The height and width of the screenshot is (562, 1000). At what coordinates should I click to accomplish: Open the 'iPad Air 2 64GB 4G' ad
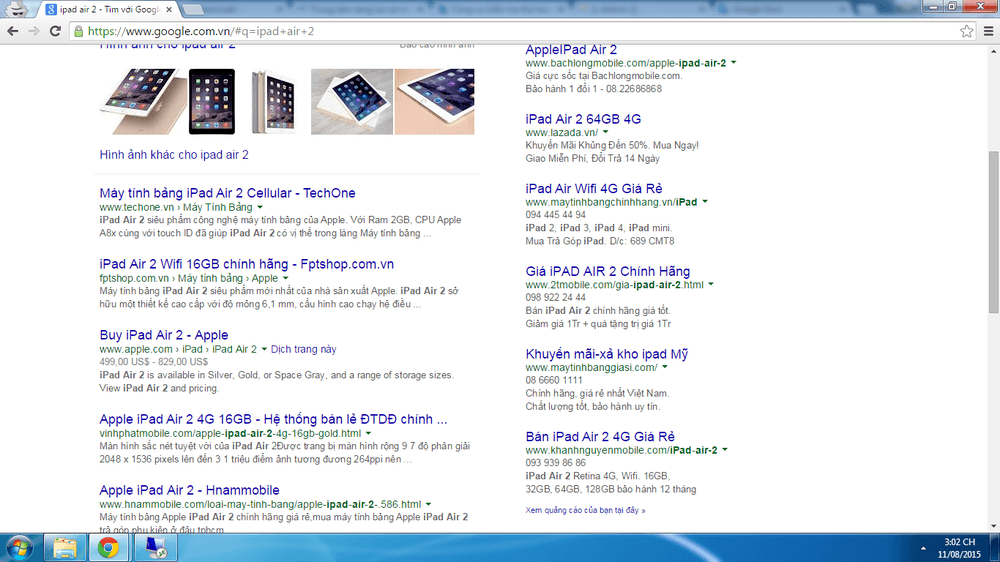583,119
